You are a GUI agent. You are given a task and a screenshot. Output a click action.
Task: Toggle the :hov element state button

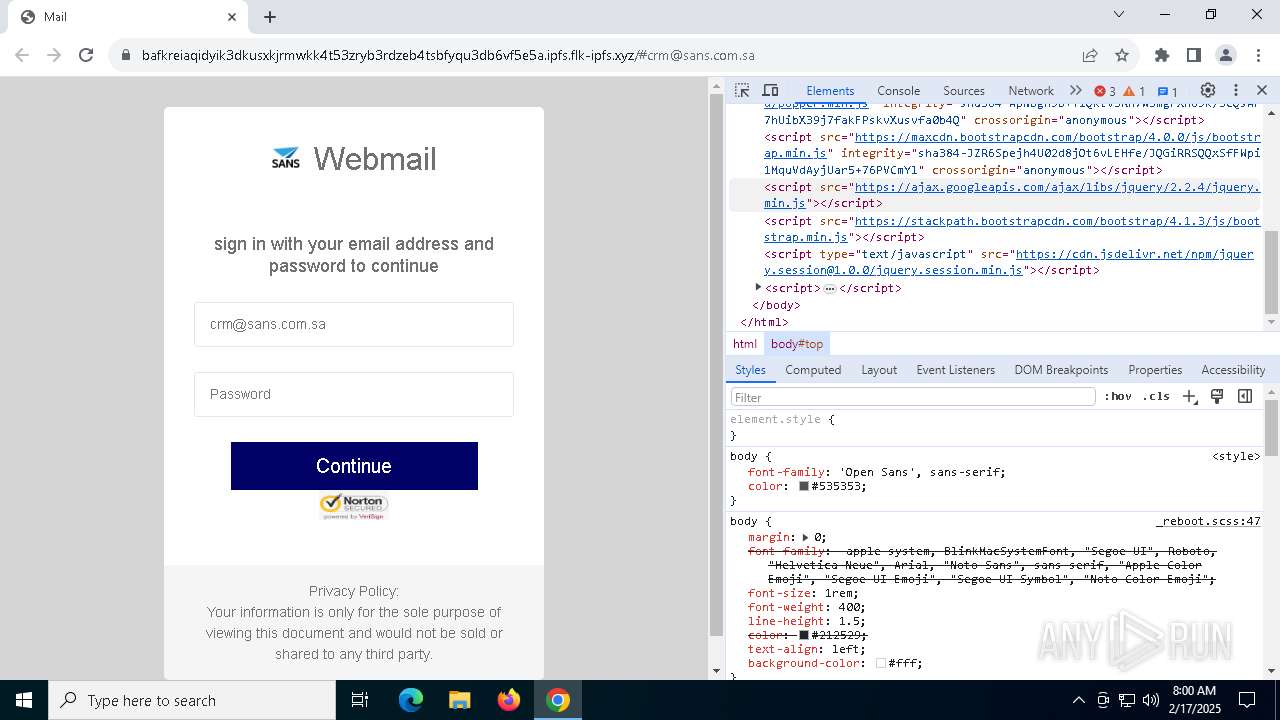tap(1118, 397)
